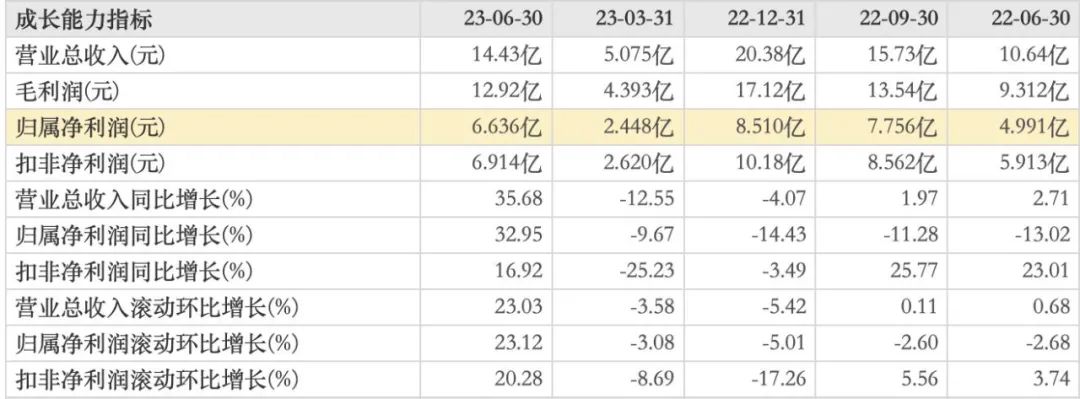
Task: Select the 23-06-30 column header
Action: (502, 19)
